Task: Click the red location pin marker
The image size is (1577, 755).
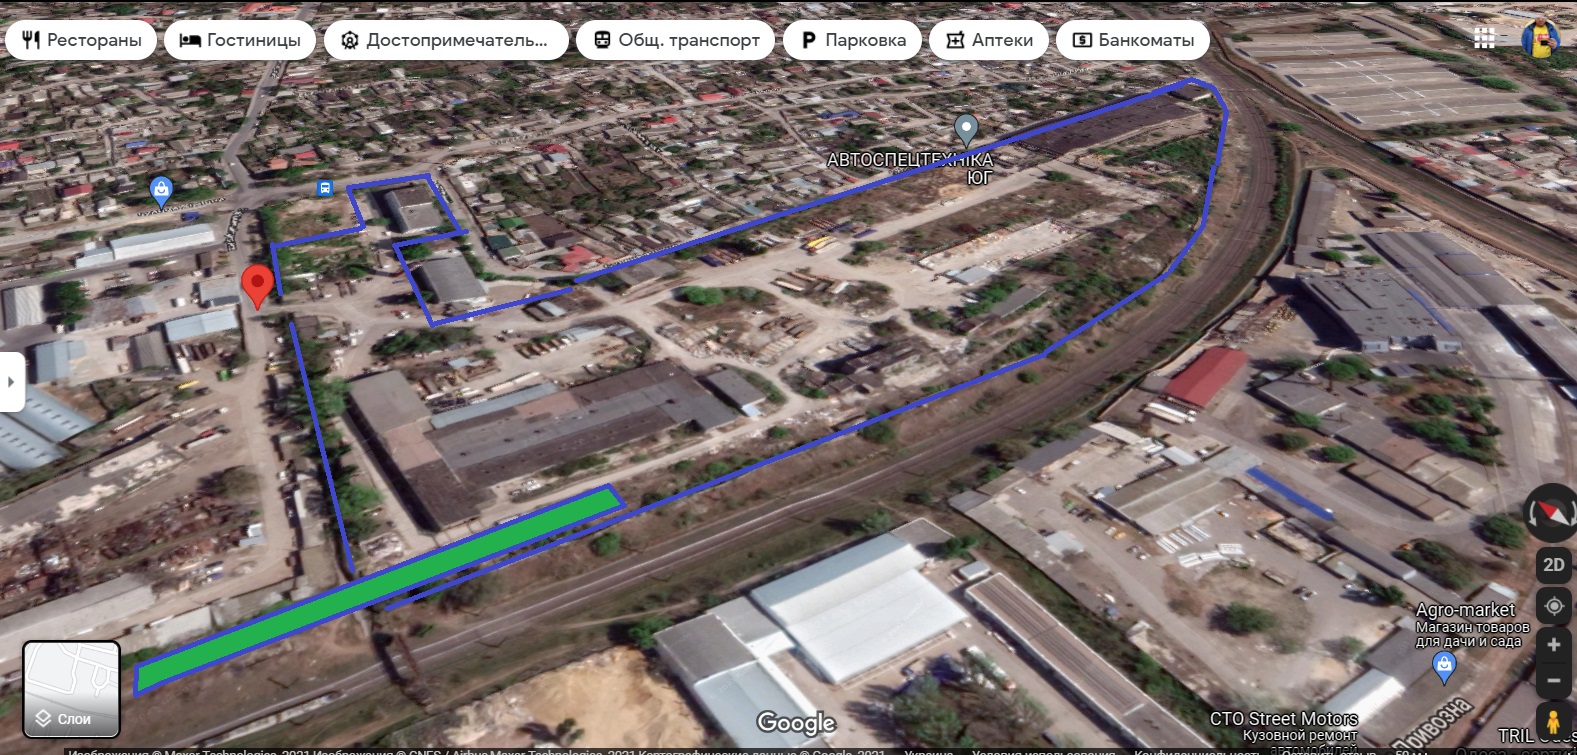Action: tap(257, 285)
